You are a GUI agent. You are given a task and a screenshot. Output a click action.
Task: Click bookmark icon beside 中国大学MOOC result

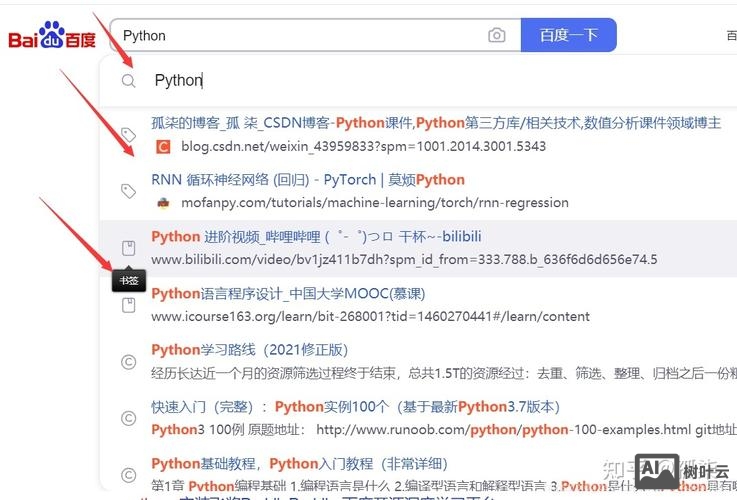(x=128, y=305)
